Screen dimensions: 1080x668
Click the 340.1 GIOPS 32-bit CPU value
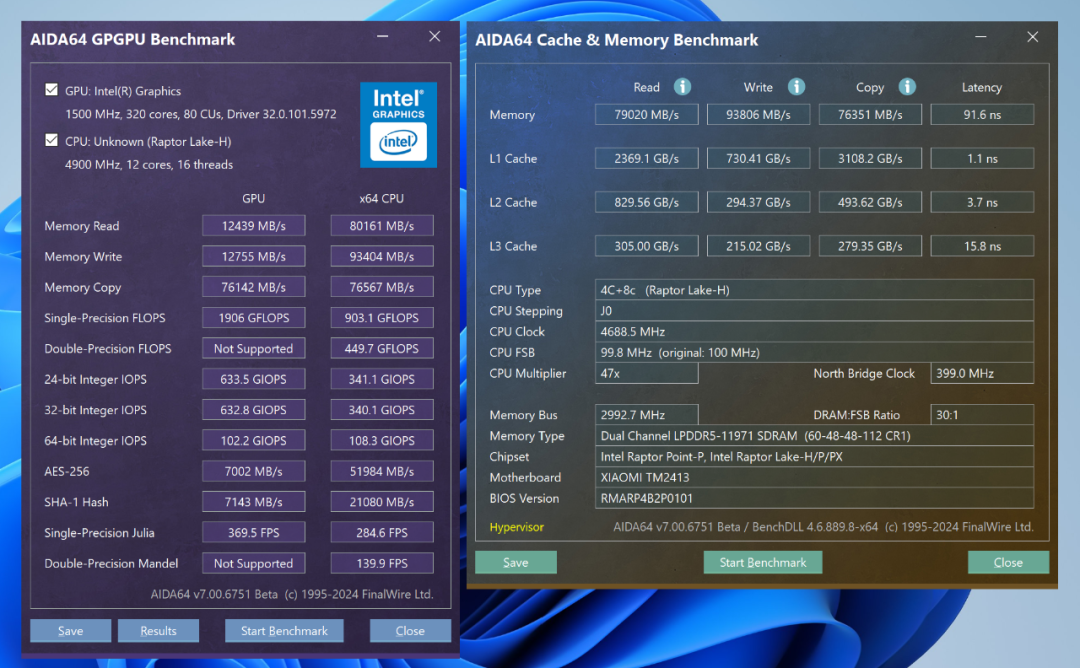[382, 410]
